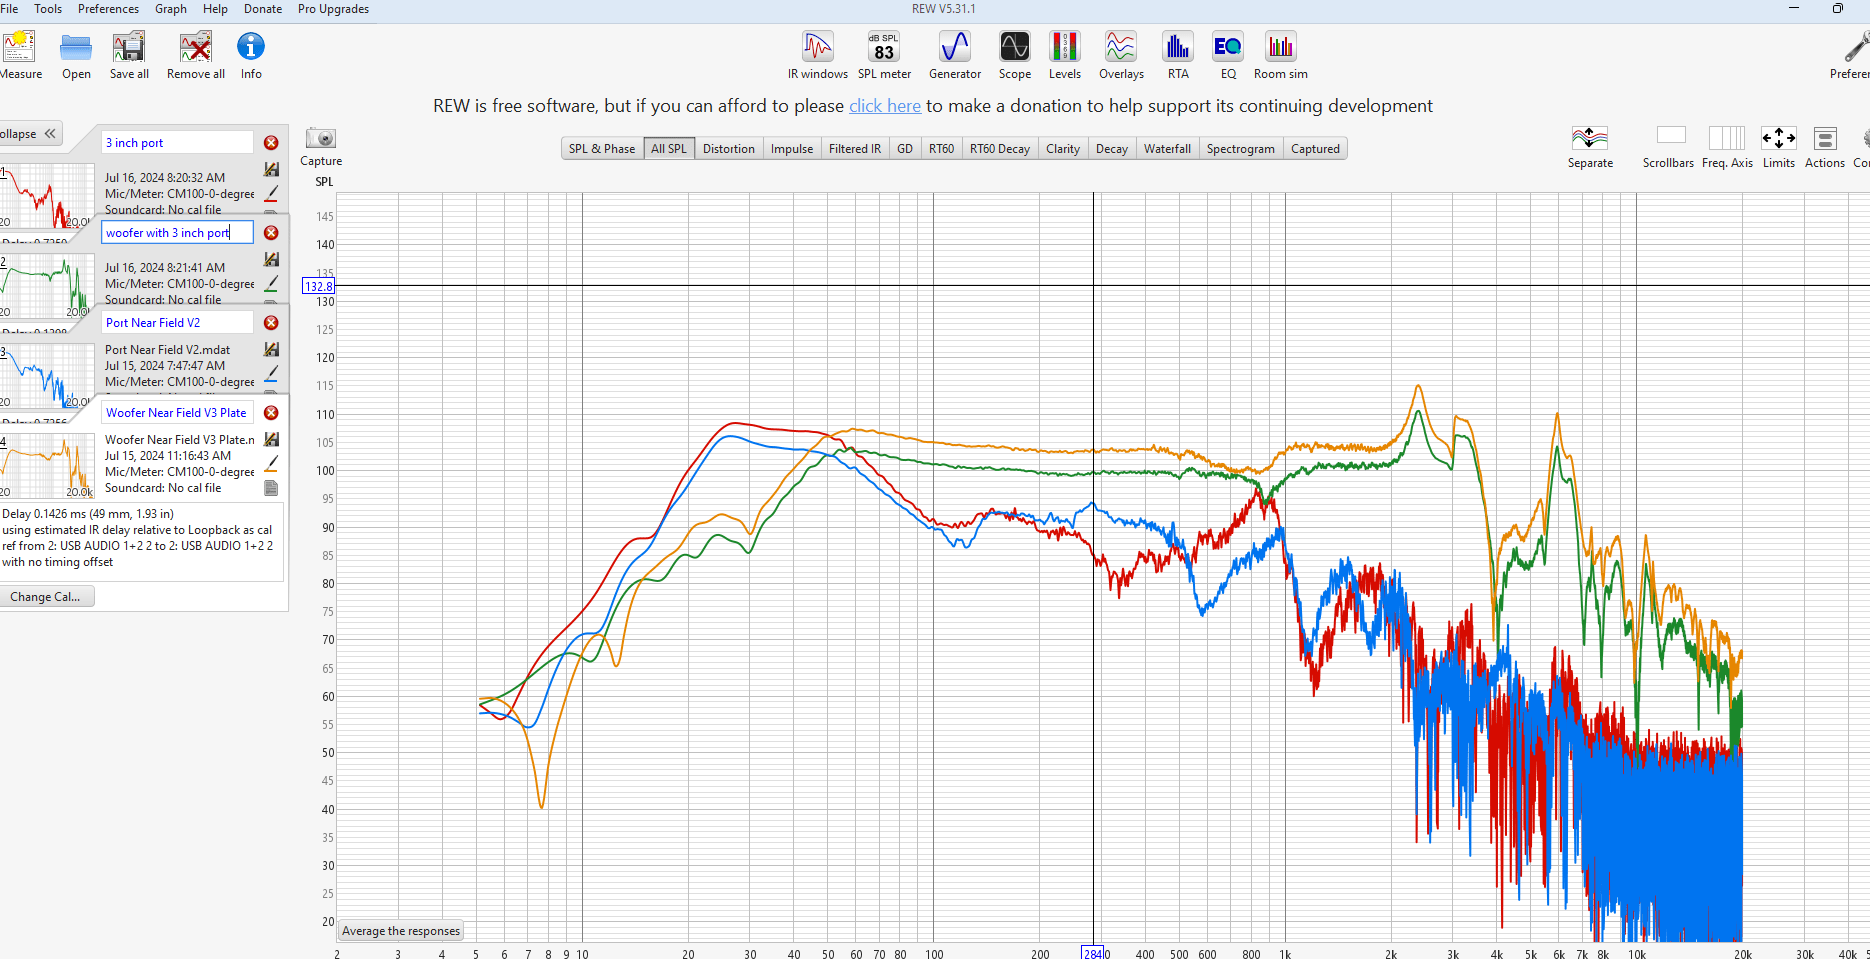
Task: Click Average the responses button
Action: [x=401, y=931]
